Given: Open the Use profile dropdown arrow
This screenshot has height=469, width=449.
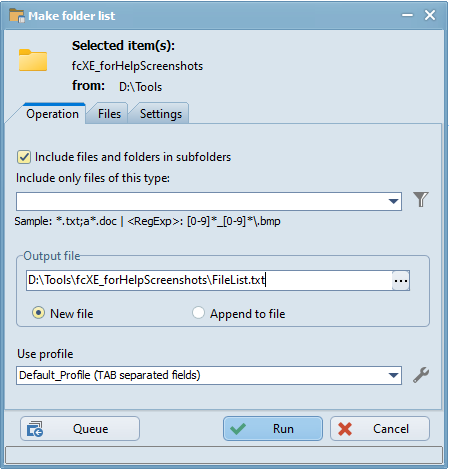Looking at the screenshot, I should coord(393,375).
